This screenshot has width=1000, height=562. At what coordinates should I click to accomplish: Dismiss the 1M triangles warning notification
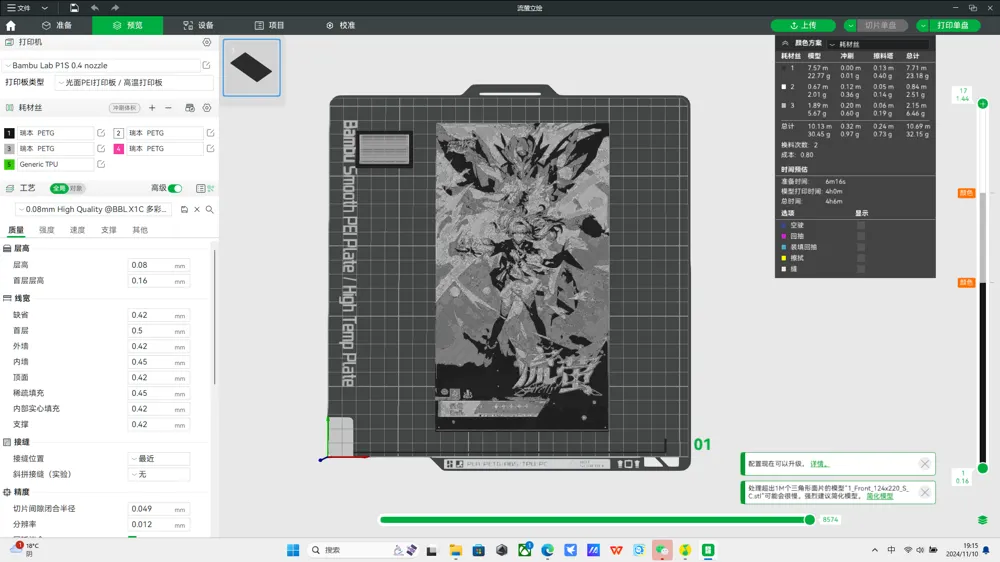click(925, 492)
